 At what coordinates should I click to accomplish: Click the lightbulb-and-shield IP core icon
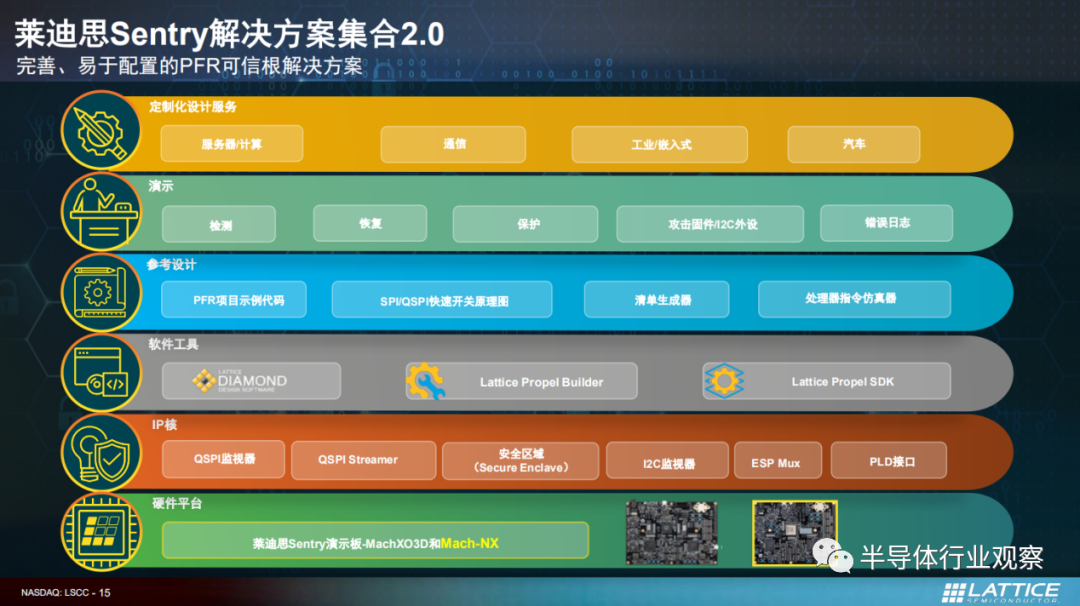(101, 453)
